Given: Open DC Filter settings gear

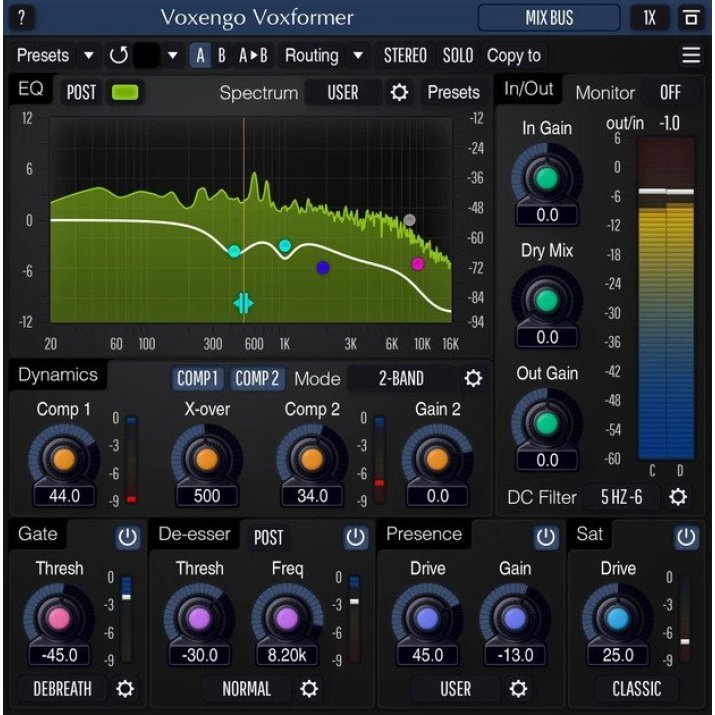Looking at the screenshot, I should 678,497.
